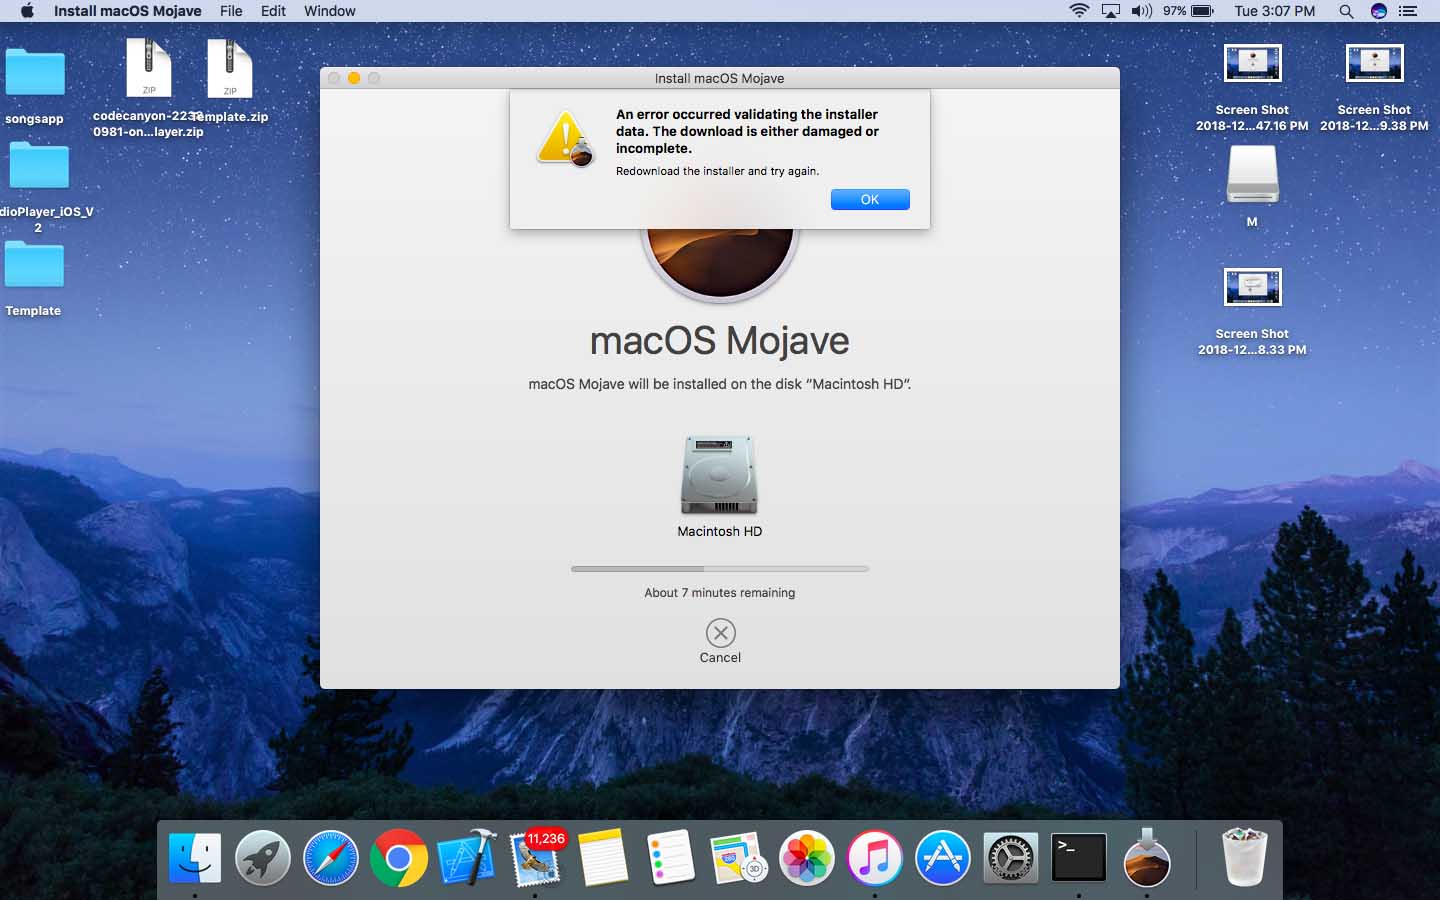This screenshot has width=1440, height=900.
Task: Open Siri from menu bar
Action: point(1379,11)
